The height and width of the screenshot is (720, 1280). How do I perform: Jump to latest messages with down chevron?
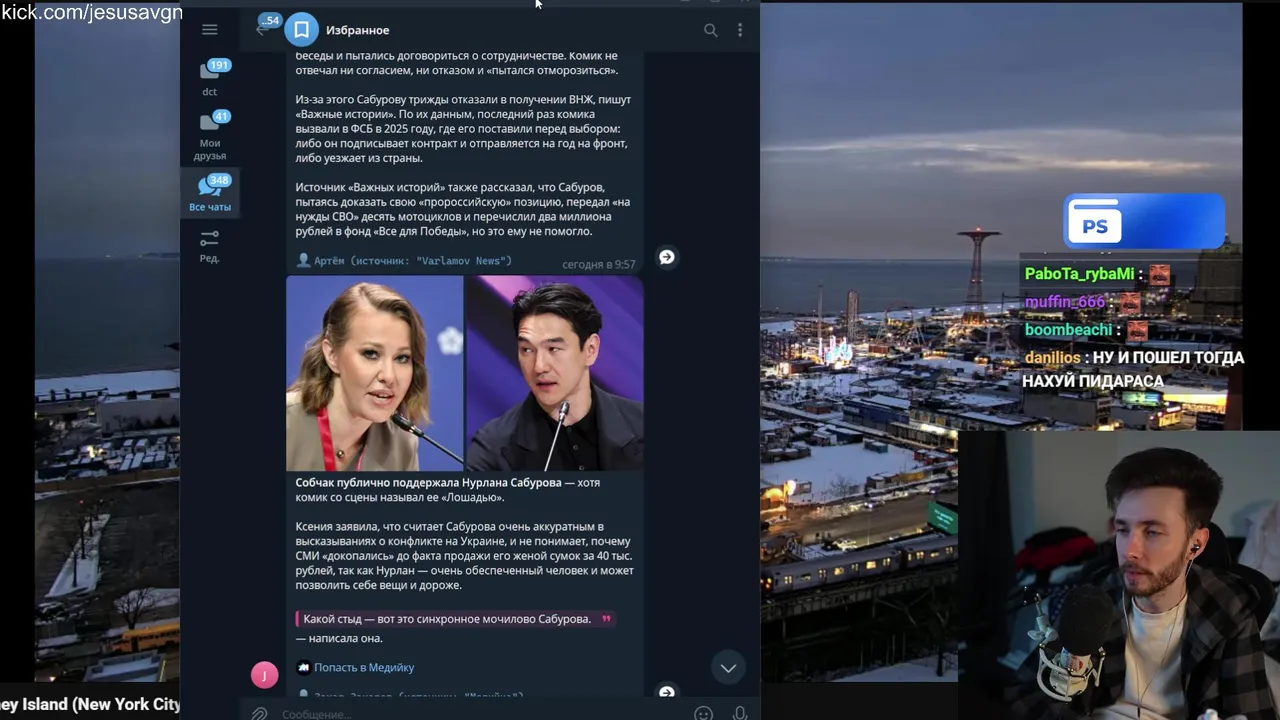pos(728,667)
